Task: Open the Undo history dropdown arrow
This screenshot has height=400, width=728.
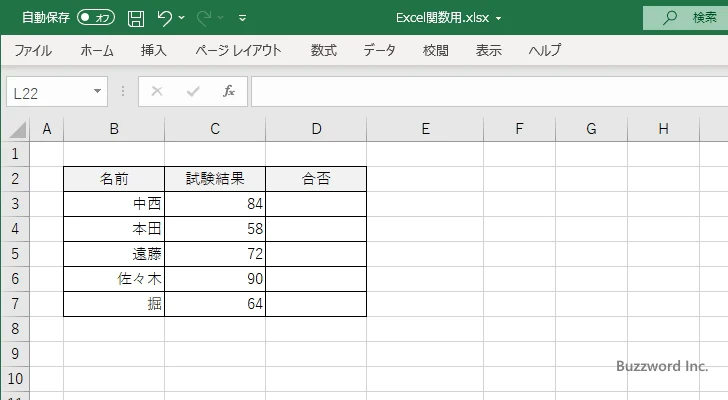Action: pos(182,18)
